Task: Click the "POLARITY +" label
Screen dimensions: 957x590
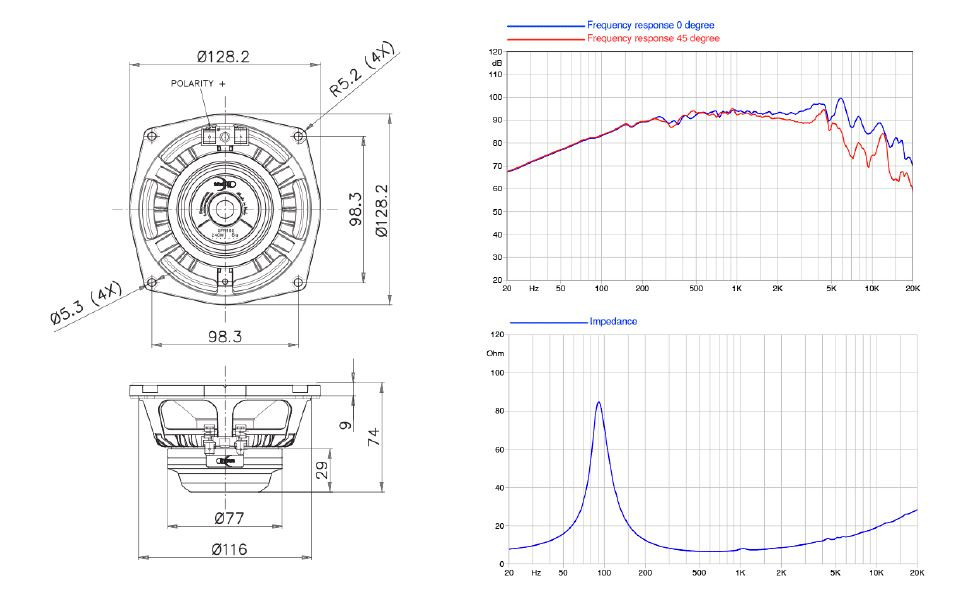Action: pyautogui.click(x=198, y=84)
